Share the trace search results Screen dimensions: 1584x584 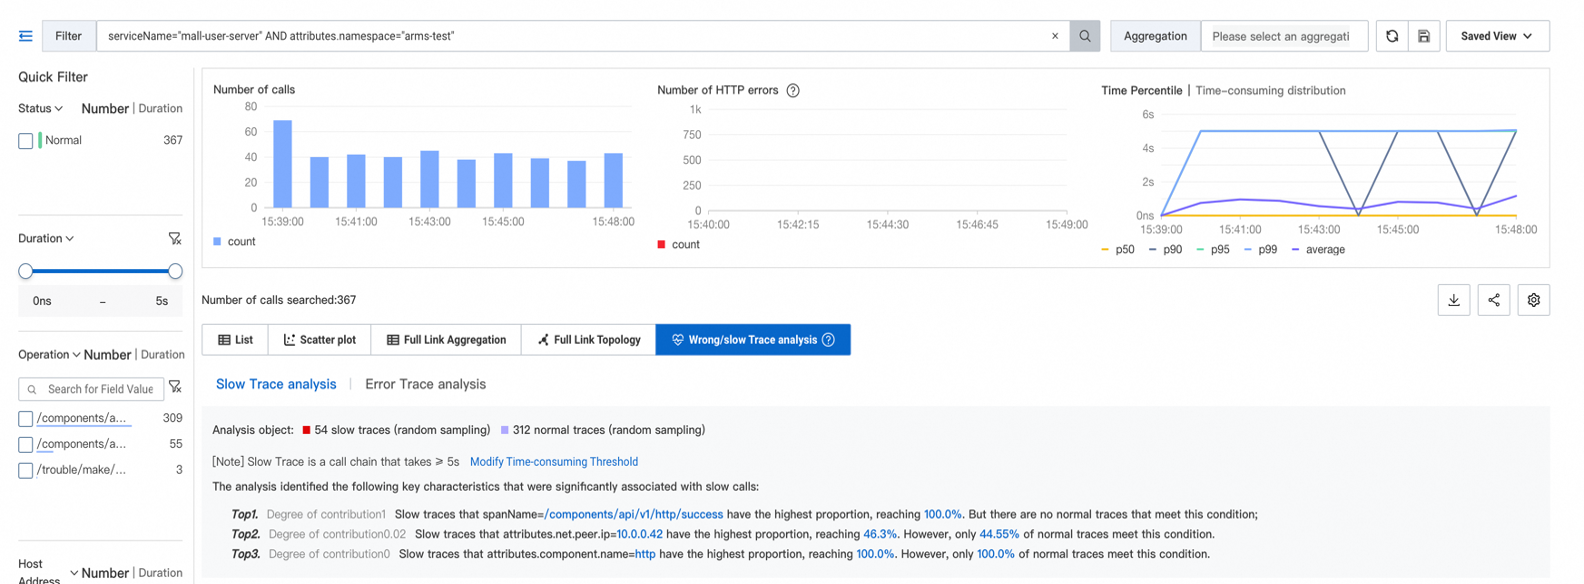(1494, 300)
